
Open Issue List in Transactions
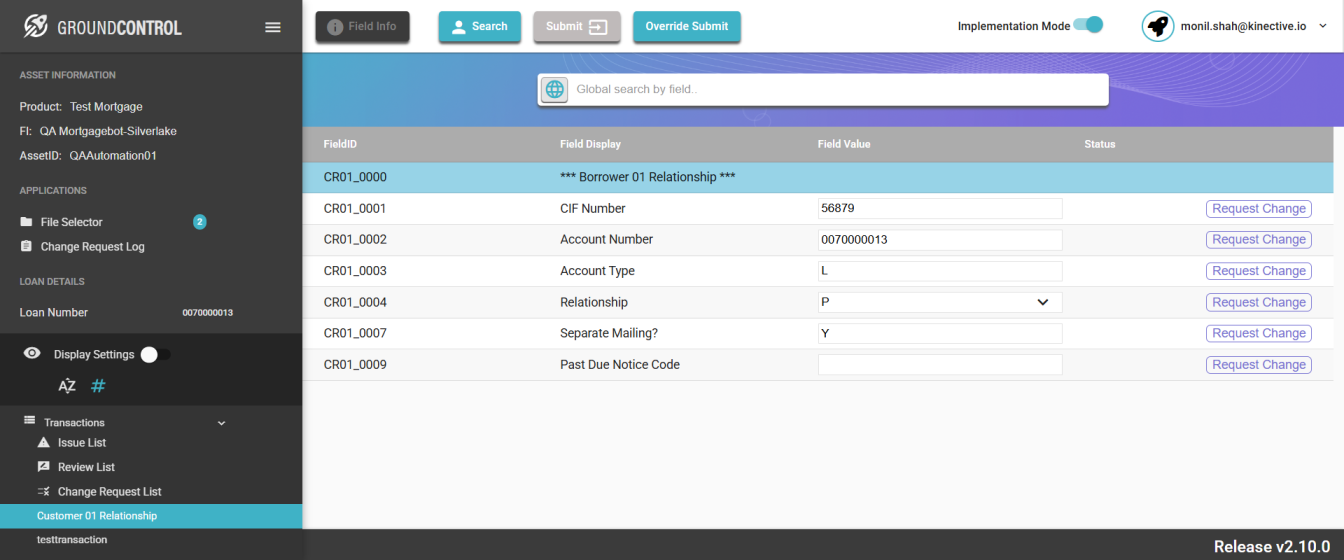pos(81,443)
